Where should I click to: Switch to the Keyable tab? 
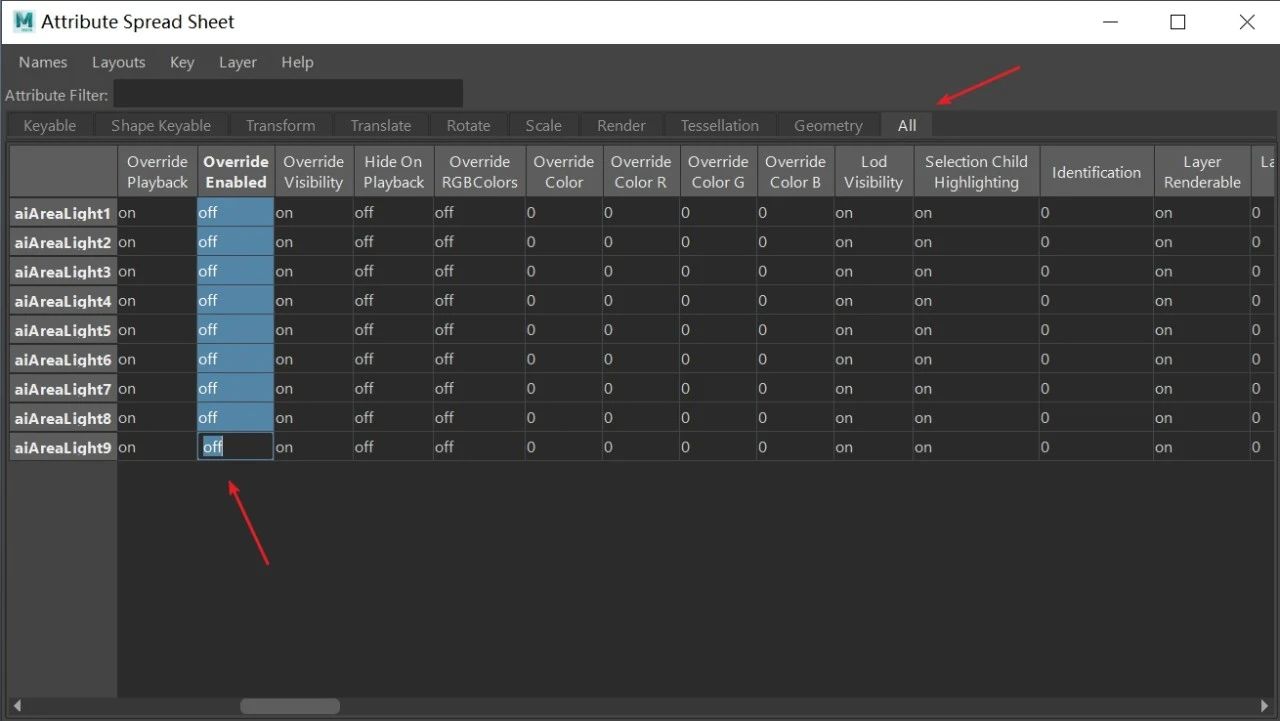(x=50, y=125)
